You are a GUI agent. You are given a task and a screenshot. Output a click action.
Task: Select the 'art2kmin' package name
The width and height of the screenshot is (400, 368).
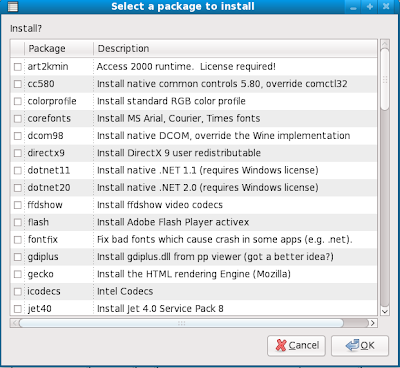(48, 67)
